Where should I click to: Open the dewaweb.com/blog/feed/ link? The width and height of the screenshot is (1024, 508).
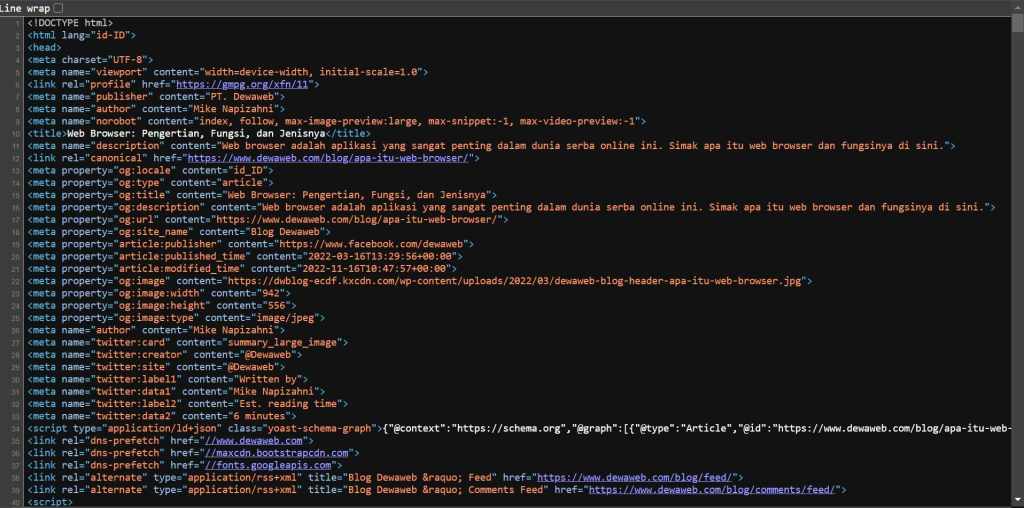point(637,477)
